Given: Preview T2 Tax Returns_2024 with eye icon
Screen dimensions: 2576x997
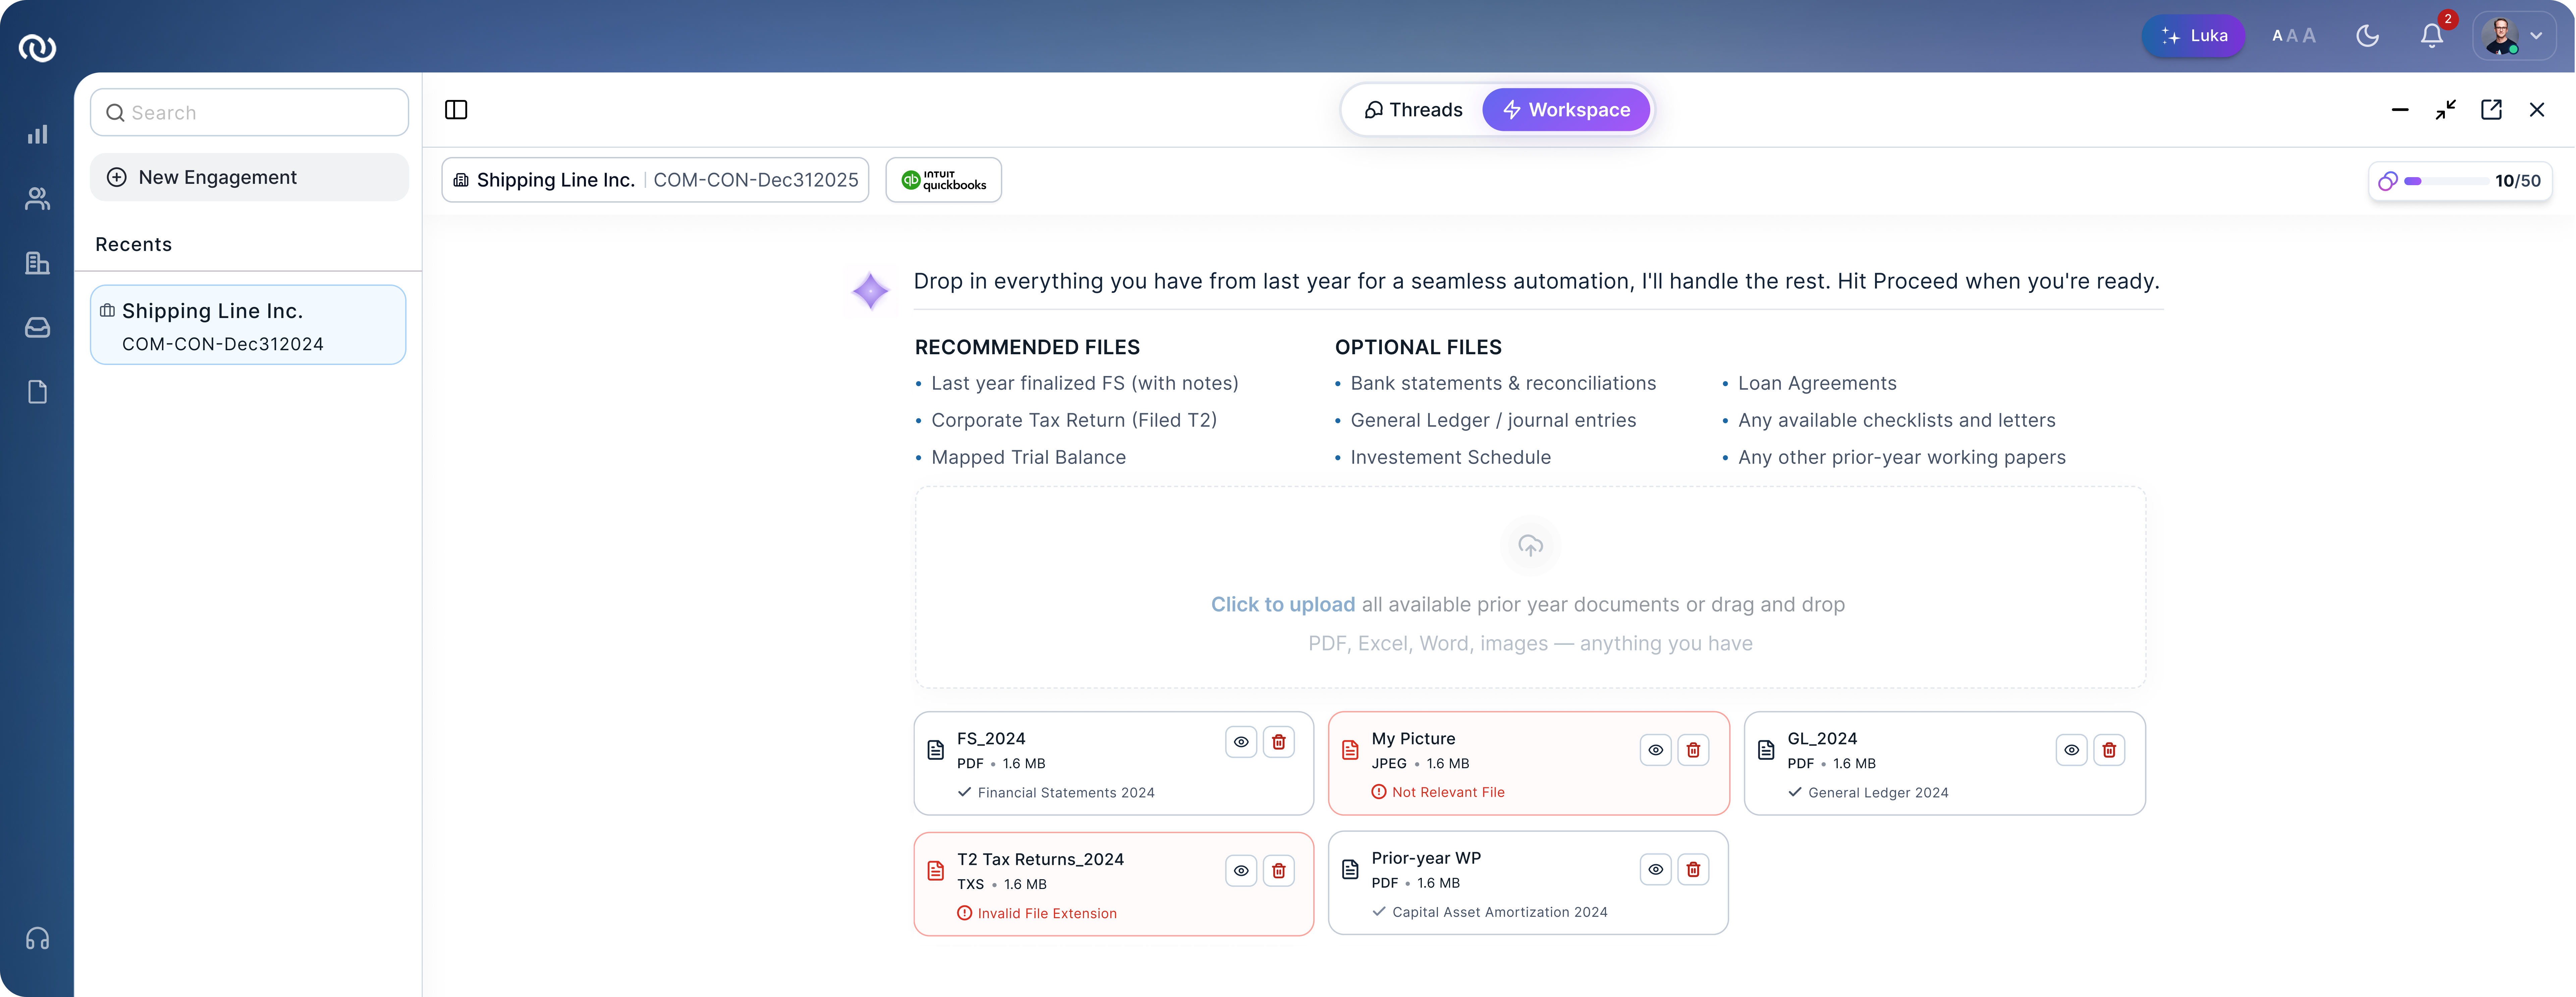Looking at the screenshot, I should pos(1241,871).
